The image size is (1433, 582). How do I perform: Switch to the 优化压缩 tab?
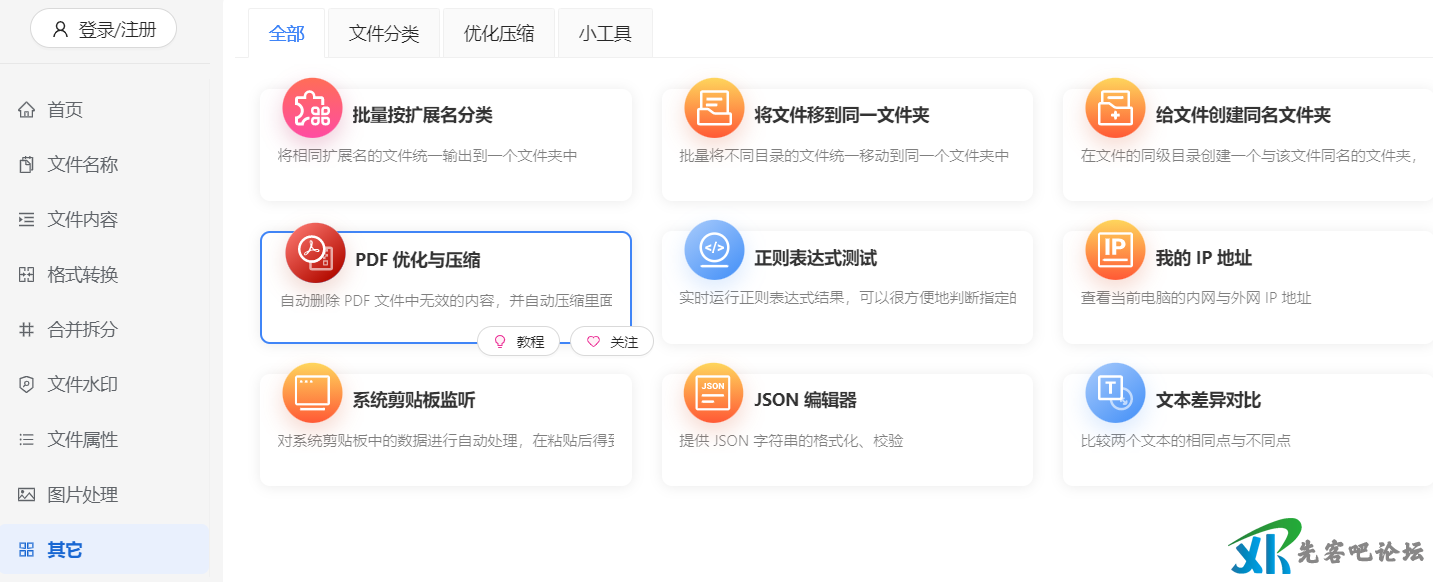point(499,34)
